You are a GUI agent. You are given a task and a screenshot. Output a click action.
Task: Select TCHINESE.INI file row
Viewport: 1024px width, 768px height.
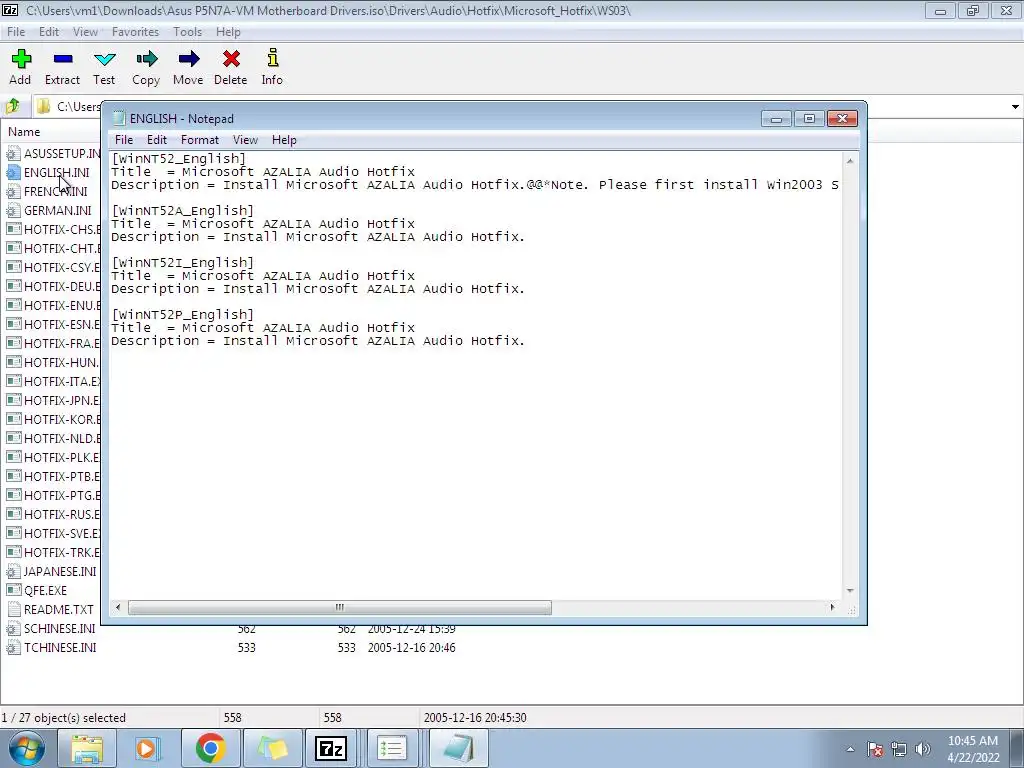(x=231, y=647)
